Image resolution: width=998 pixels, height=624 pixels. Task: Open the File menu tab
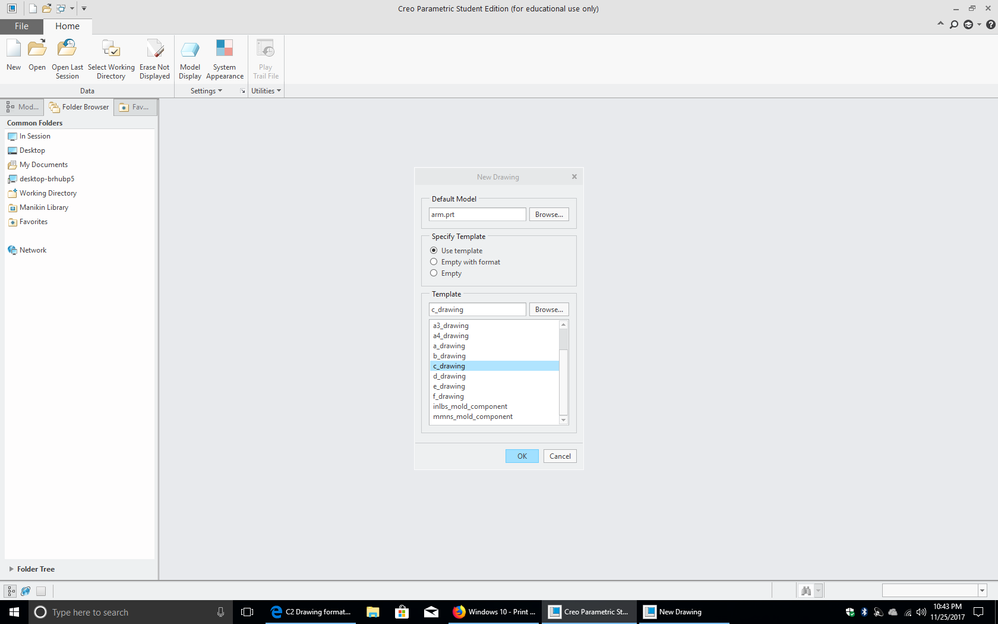pos(21,26)
